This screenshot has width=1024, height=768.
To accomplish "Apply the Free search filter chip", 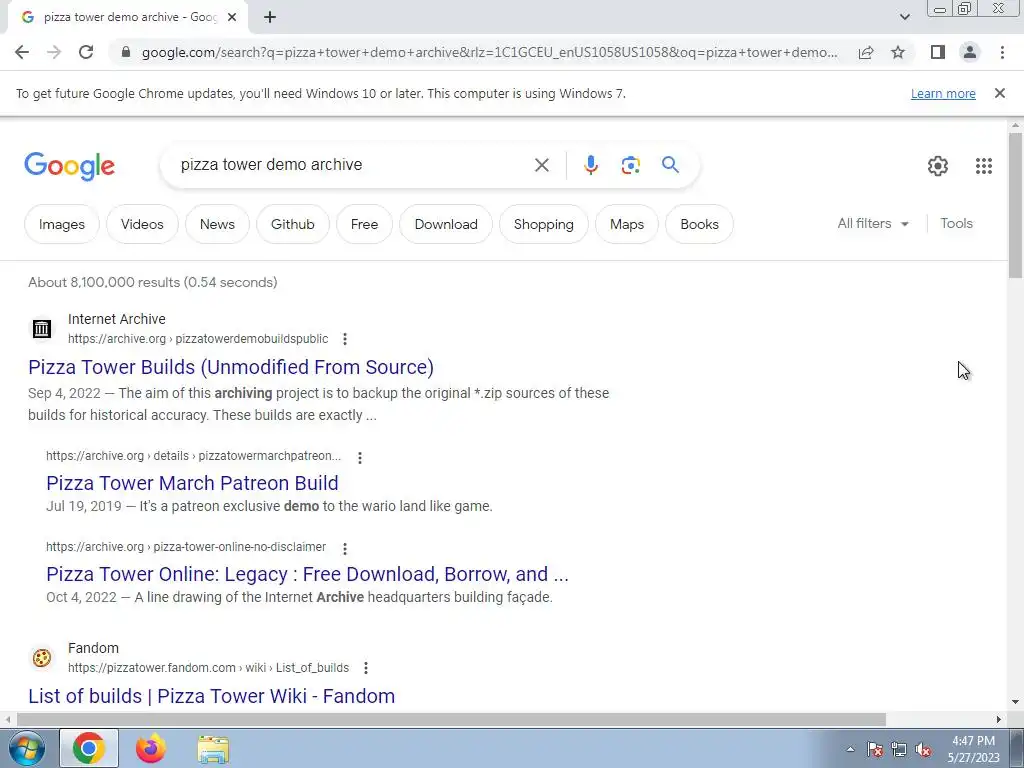I will point(364,224).
